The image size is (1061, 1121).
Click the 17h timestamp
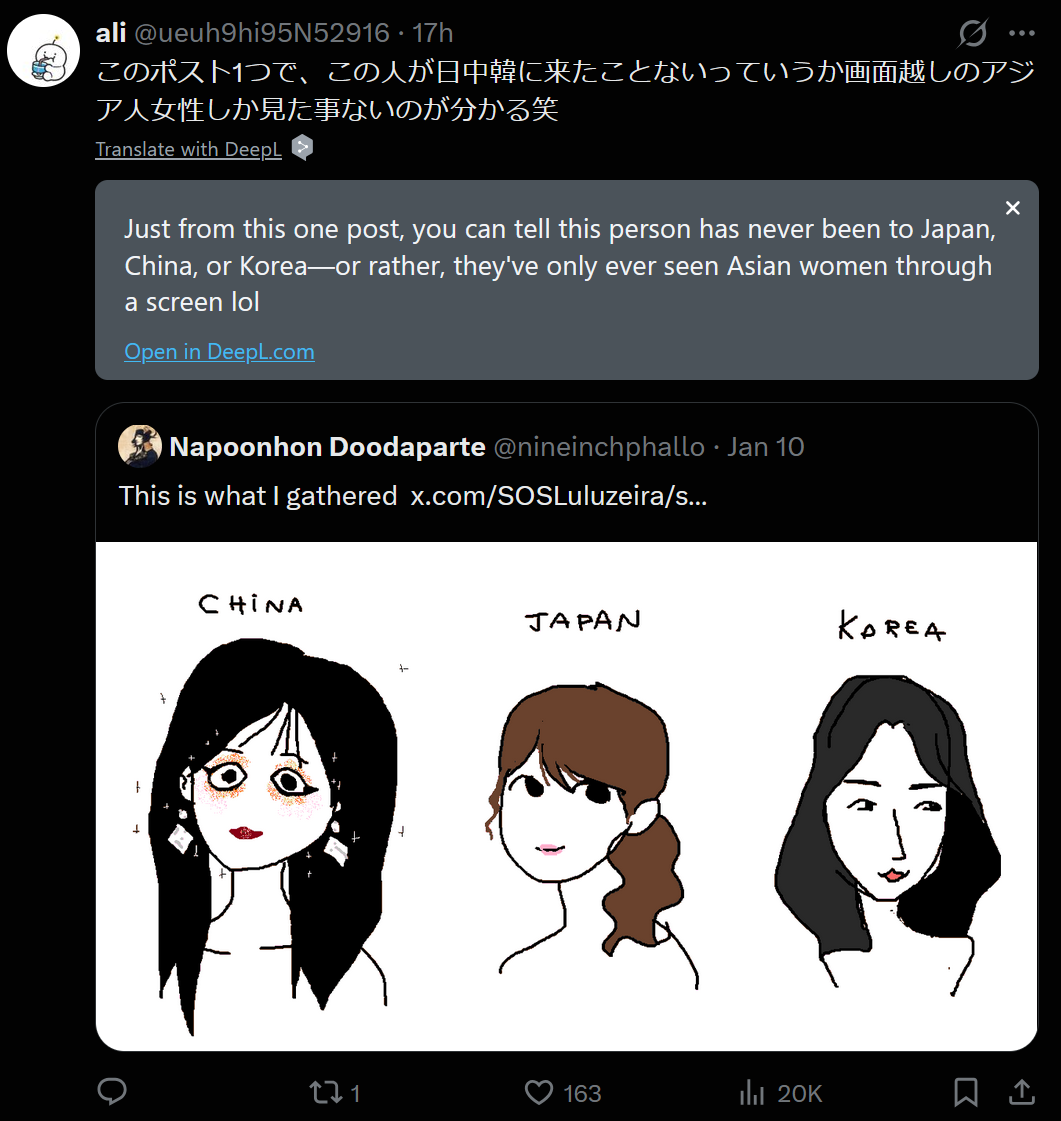(x=433, y=33)
